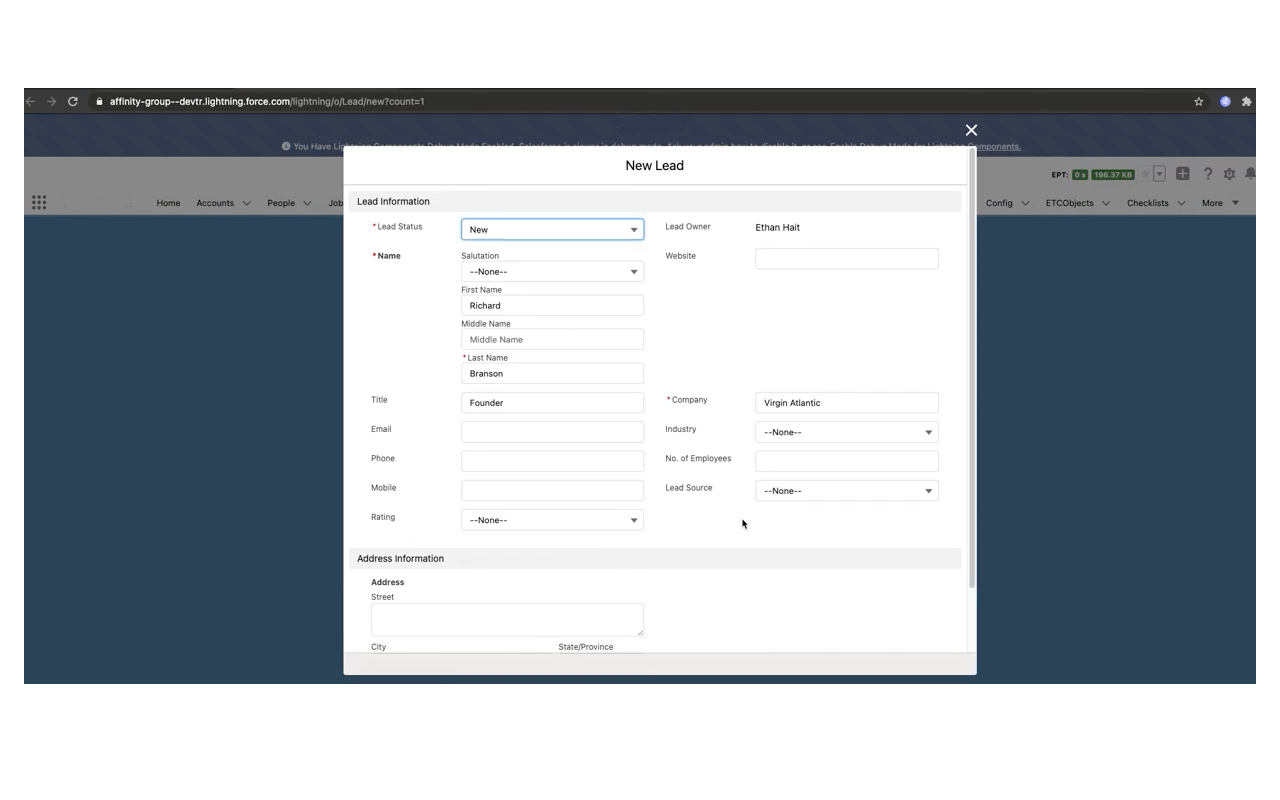Open the browser Extensions puzzle icon
This screenshot has width=1280, height=800.
coord(1246,101)
